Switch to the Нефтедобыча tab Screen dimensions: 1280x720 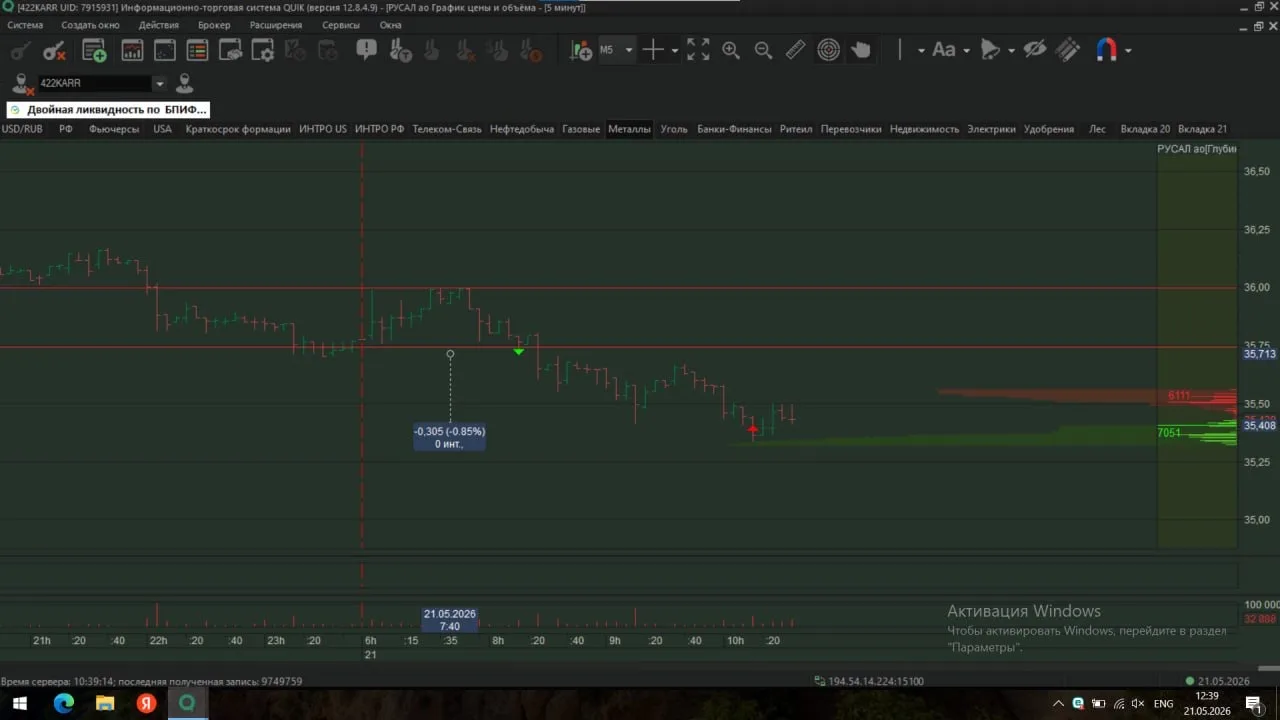click(522, 129)
